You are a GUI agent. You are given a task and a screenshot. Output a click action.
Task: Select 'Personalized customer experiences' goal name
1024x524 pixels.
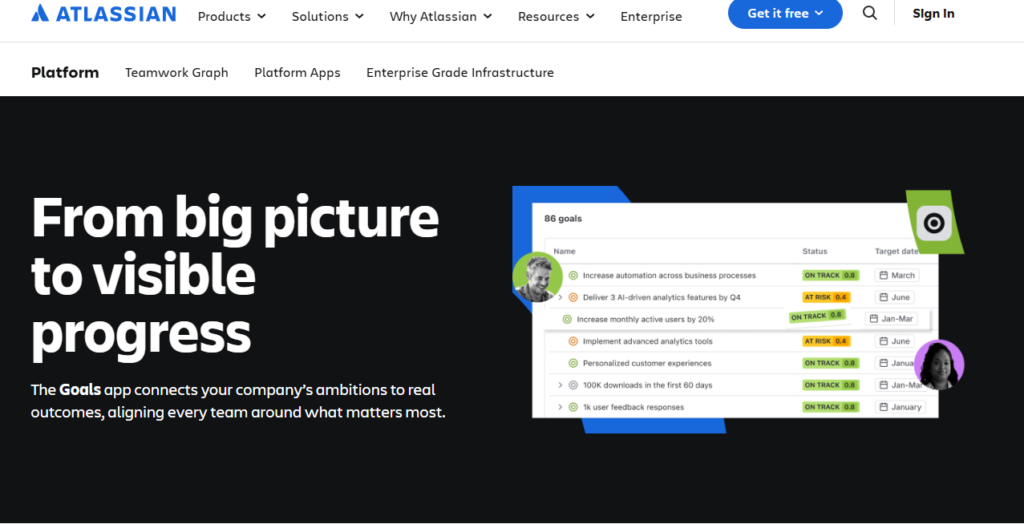(x=647, y=363)
